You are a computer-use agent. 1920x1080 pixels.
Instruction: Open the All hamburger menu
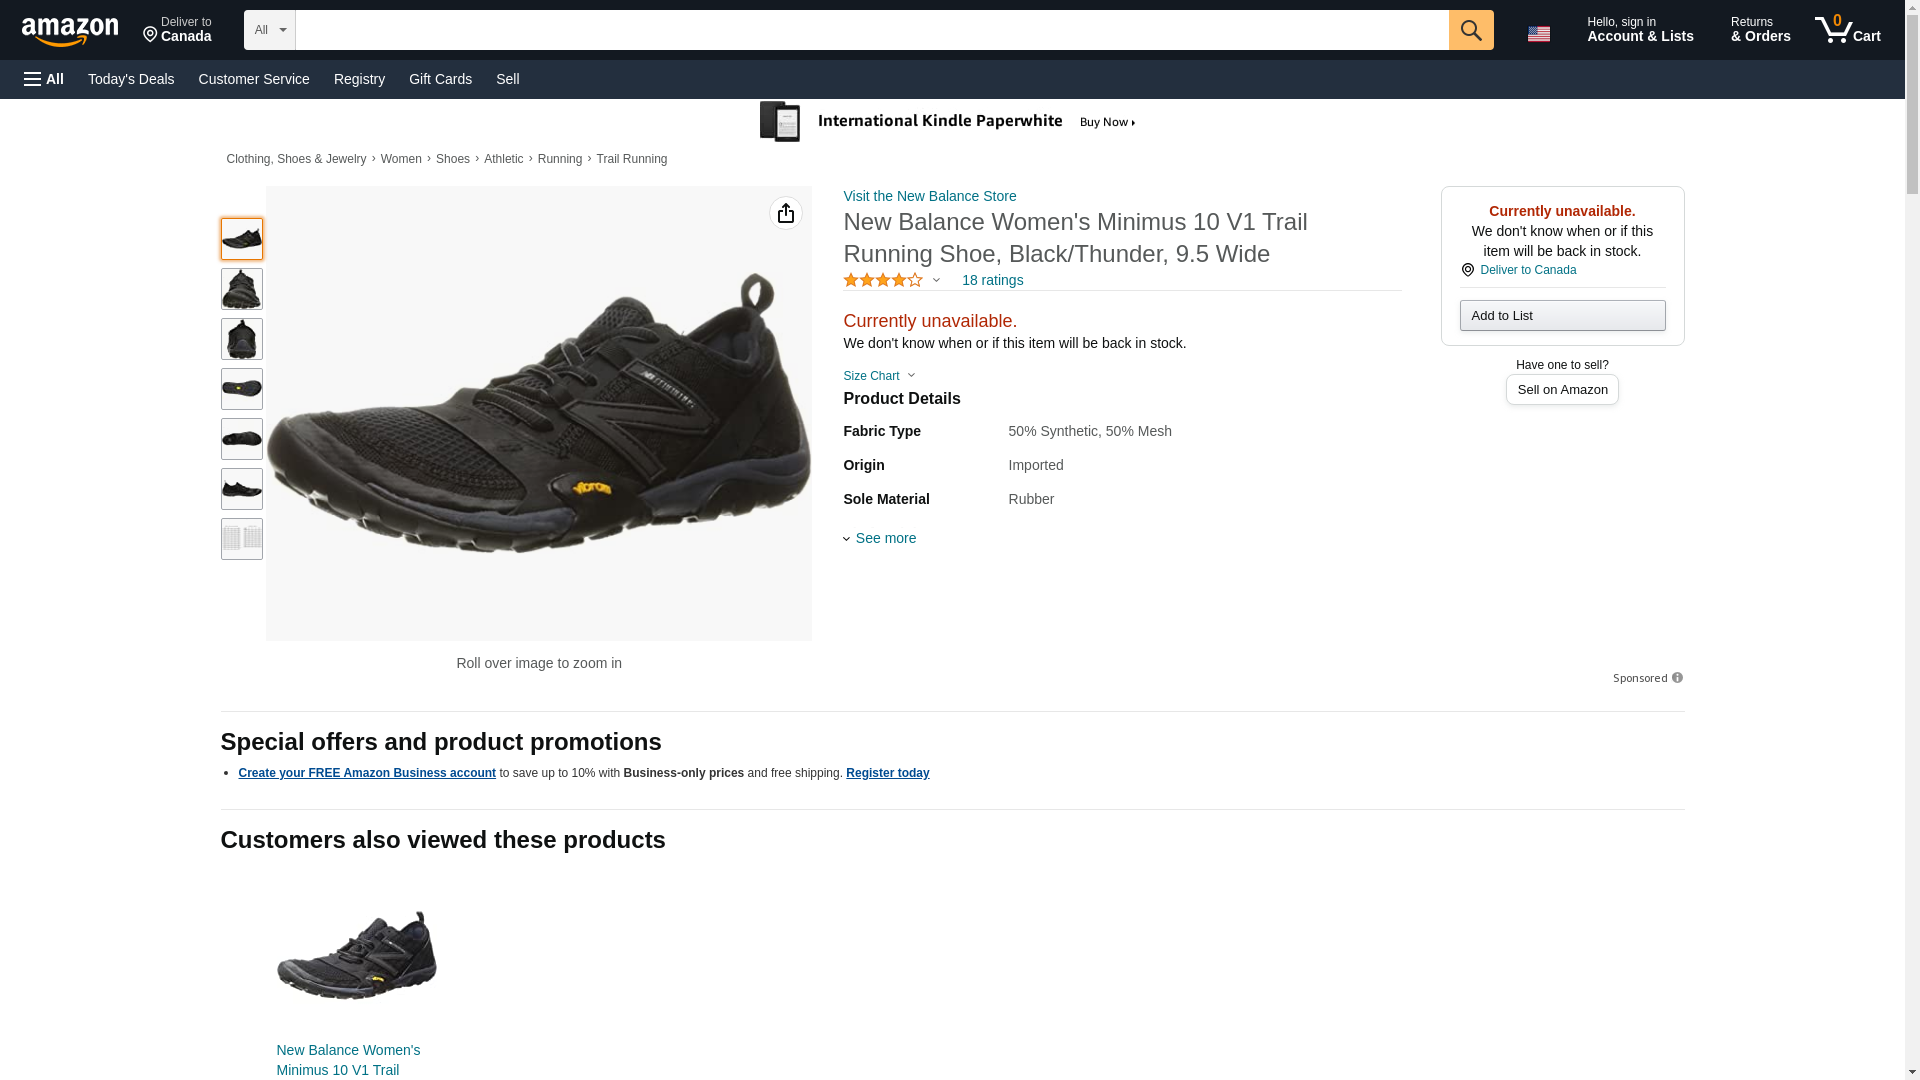point(44,79)
